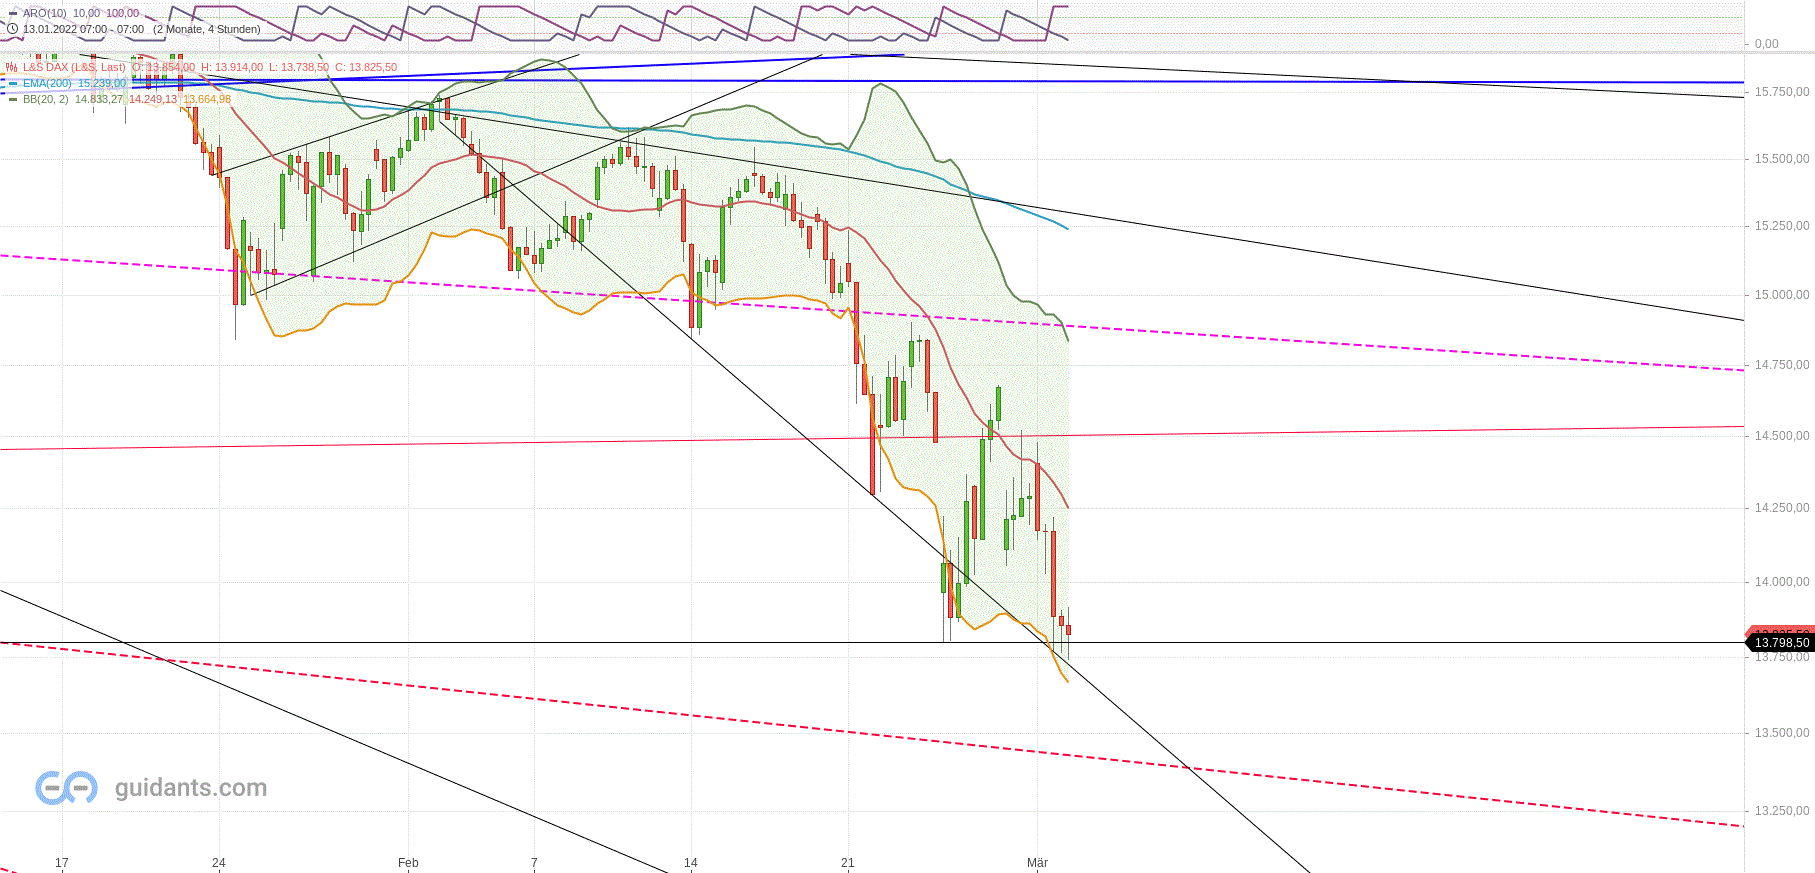The image size is (1815, 873).
Task: Select the EMA(200) indicator label
Action: point(47,83)
